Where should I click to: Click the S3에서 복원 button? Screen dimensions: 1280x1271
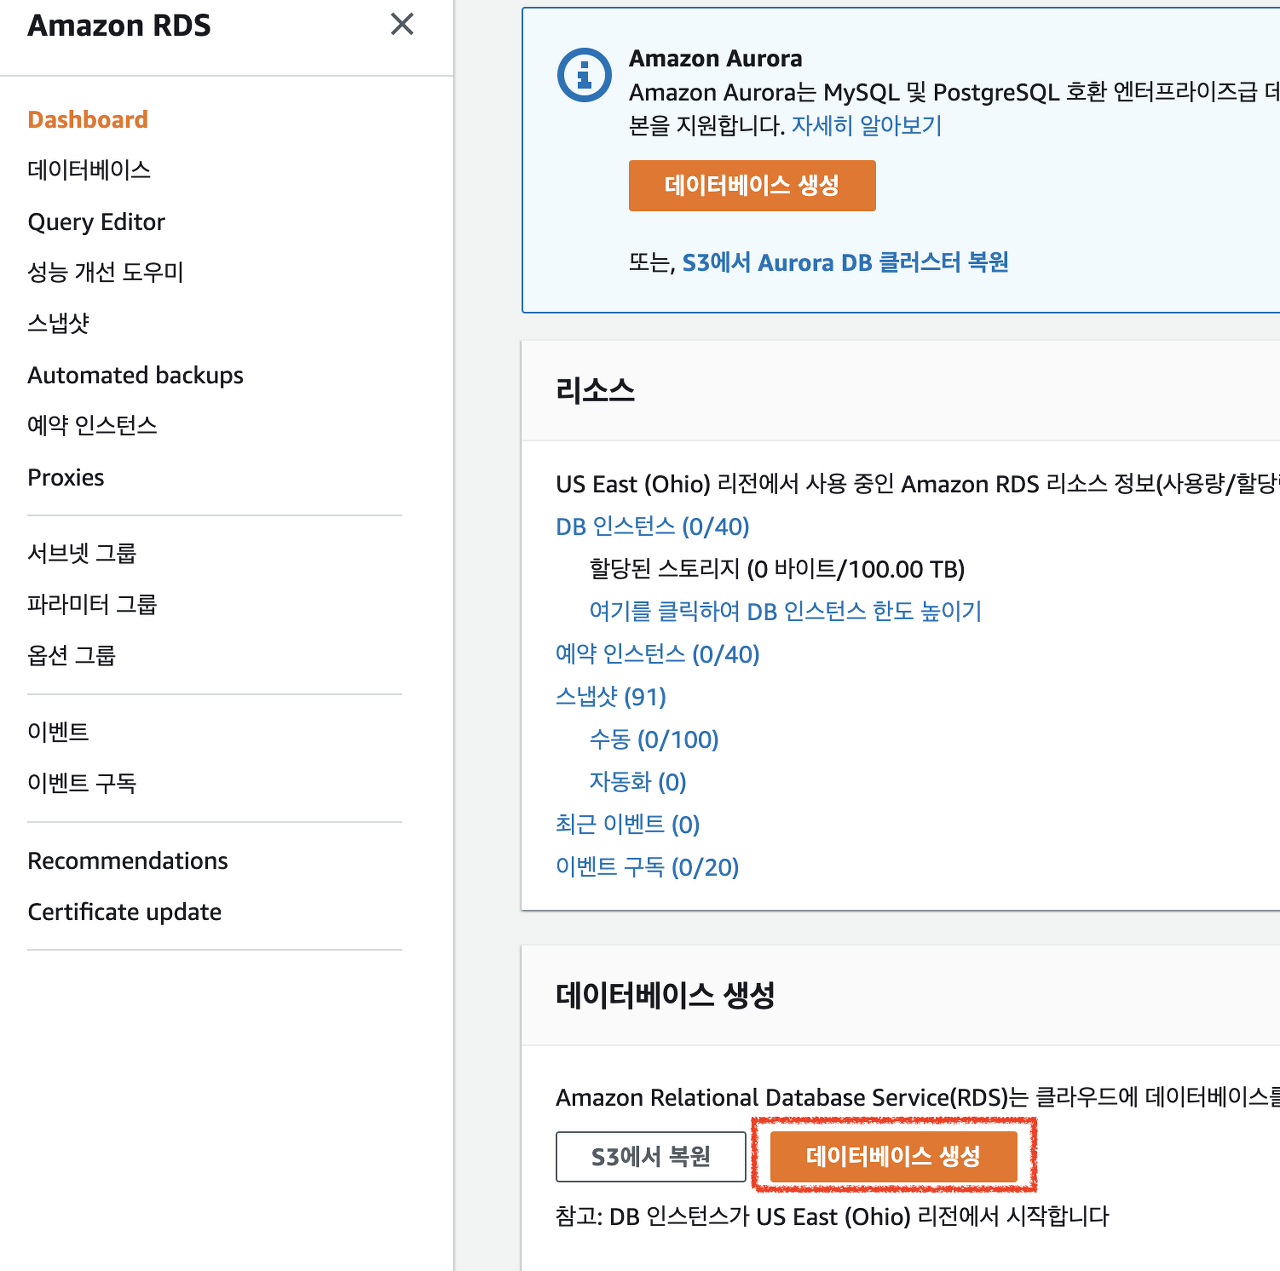[651, 1157]
